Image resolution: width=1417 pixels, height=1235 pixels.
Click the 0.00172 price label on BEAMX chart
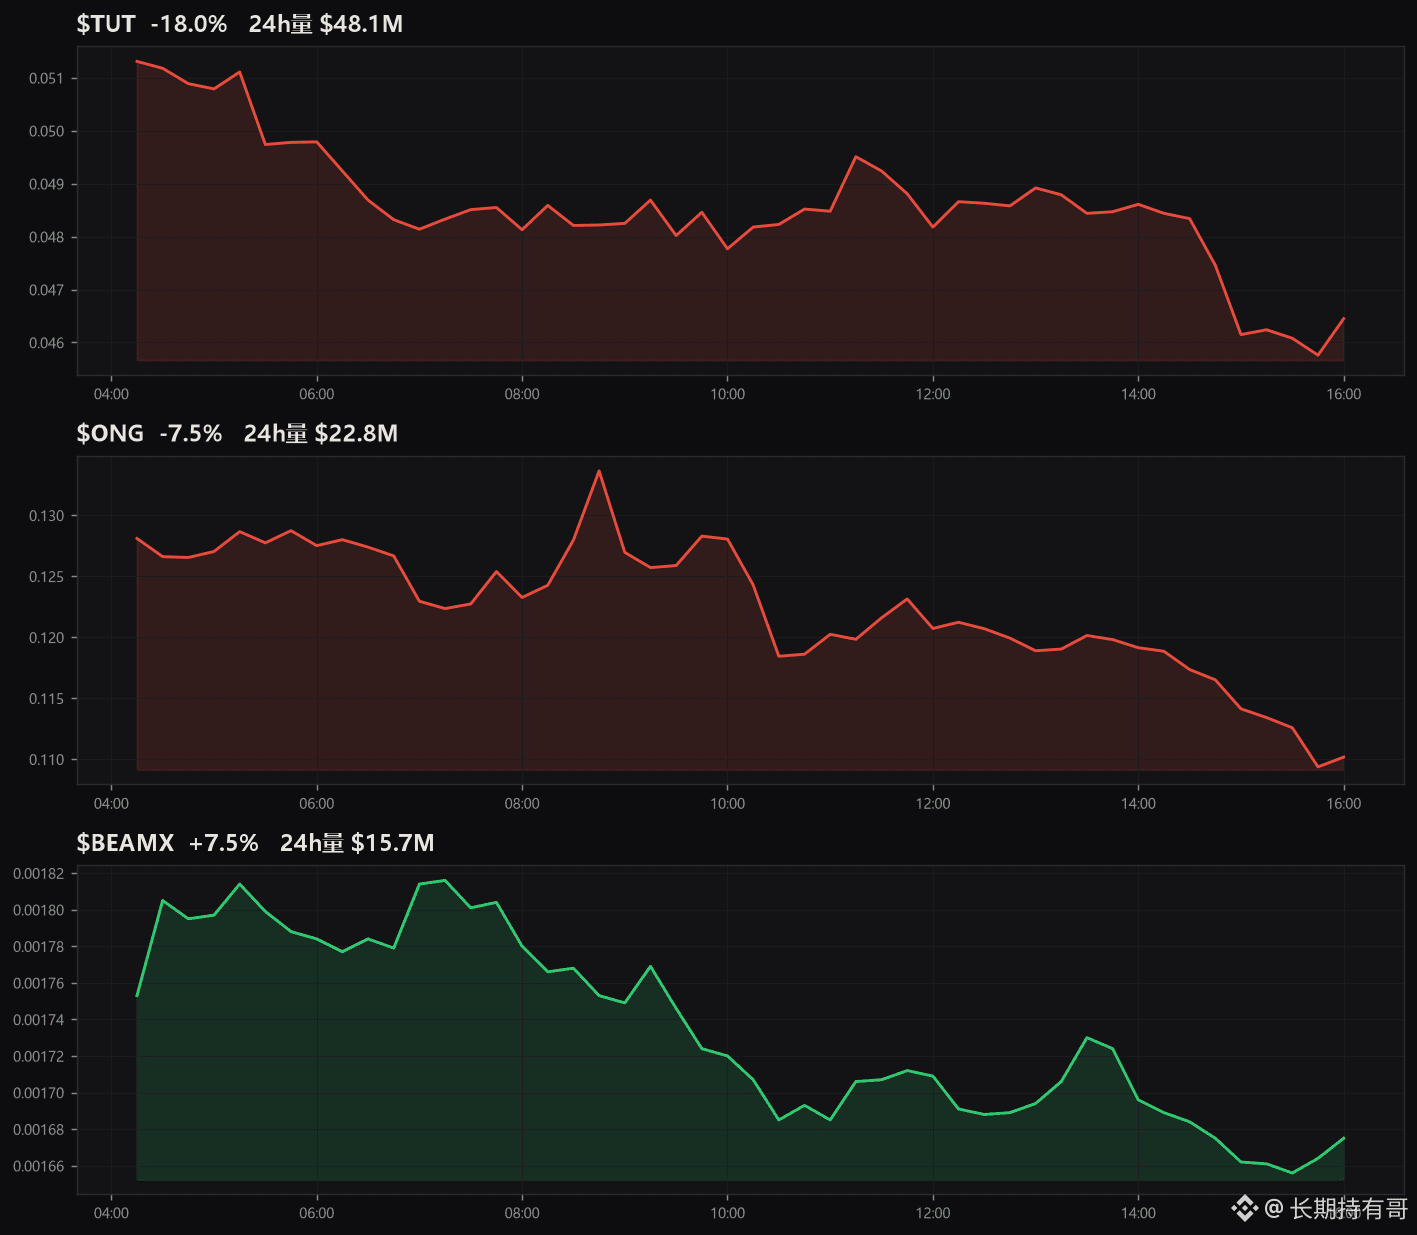point(38,1057)
